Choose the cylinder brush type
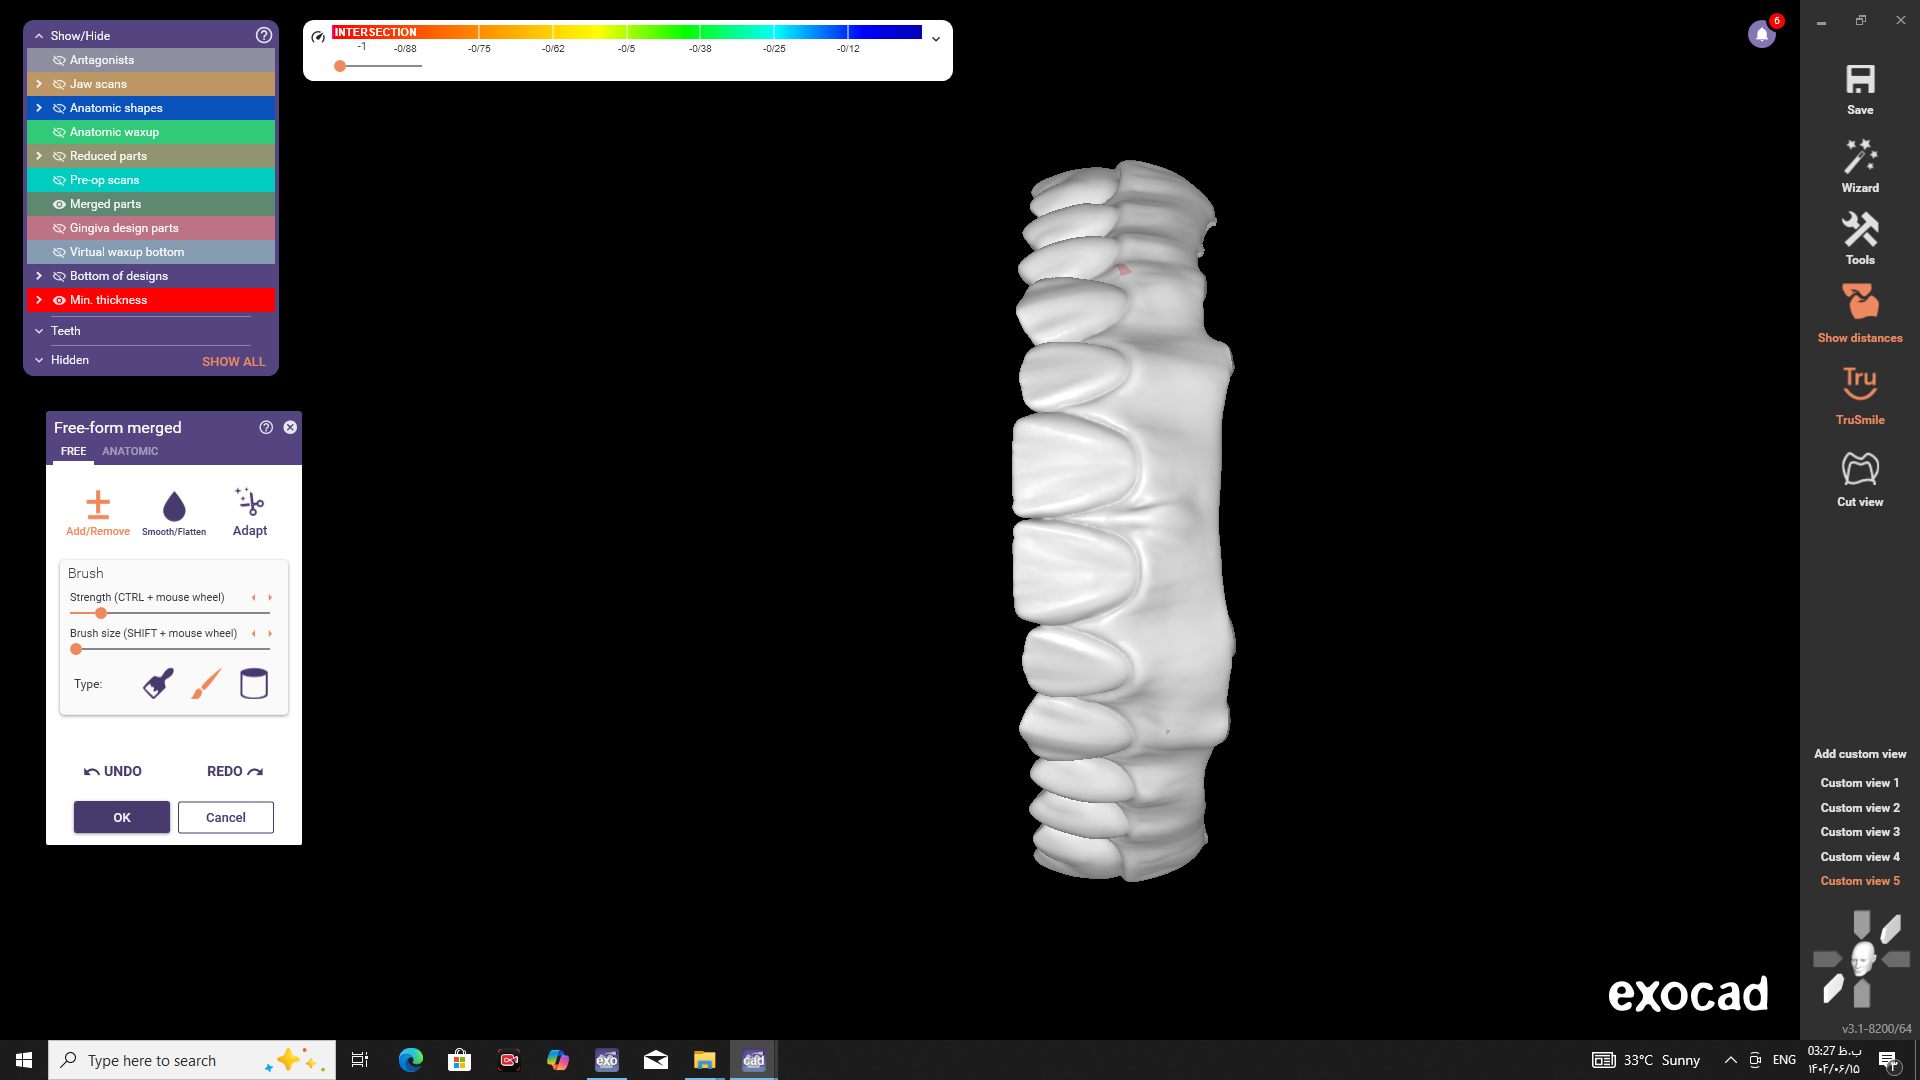Viewport: 1920px width, 1080px height. point(254,684)
